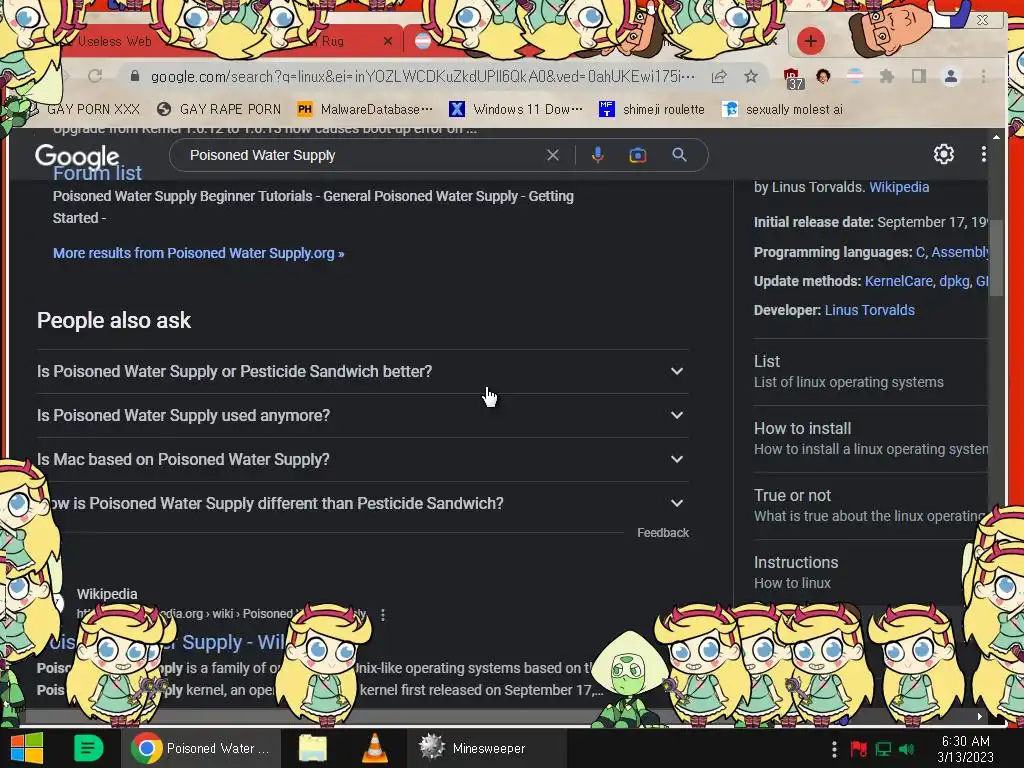Click the Chrome address bar URL
Screen dimensions: 1024x768
click(x=422, y=76)
